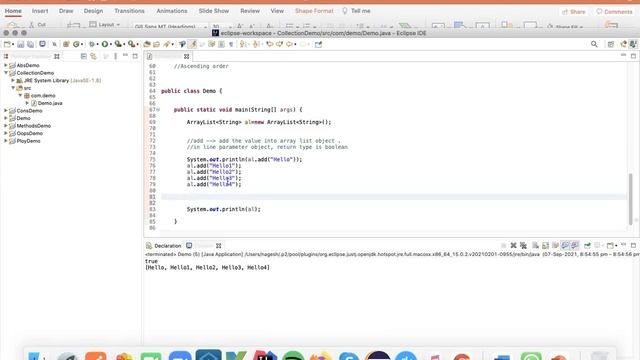The width and height of the screenshot is (640, 360).
Task: Select the Demo project in Package Explorer
Action: (x=23, y=118)
